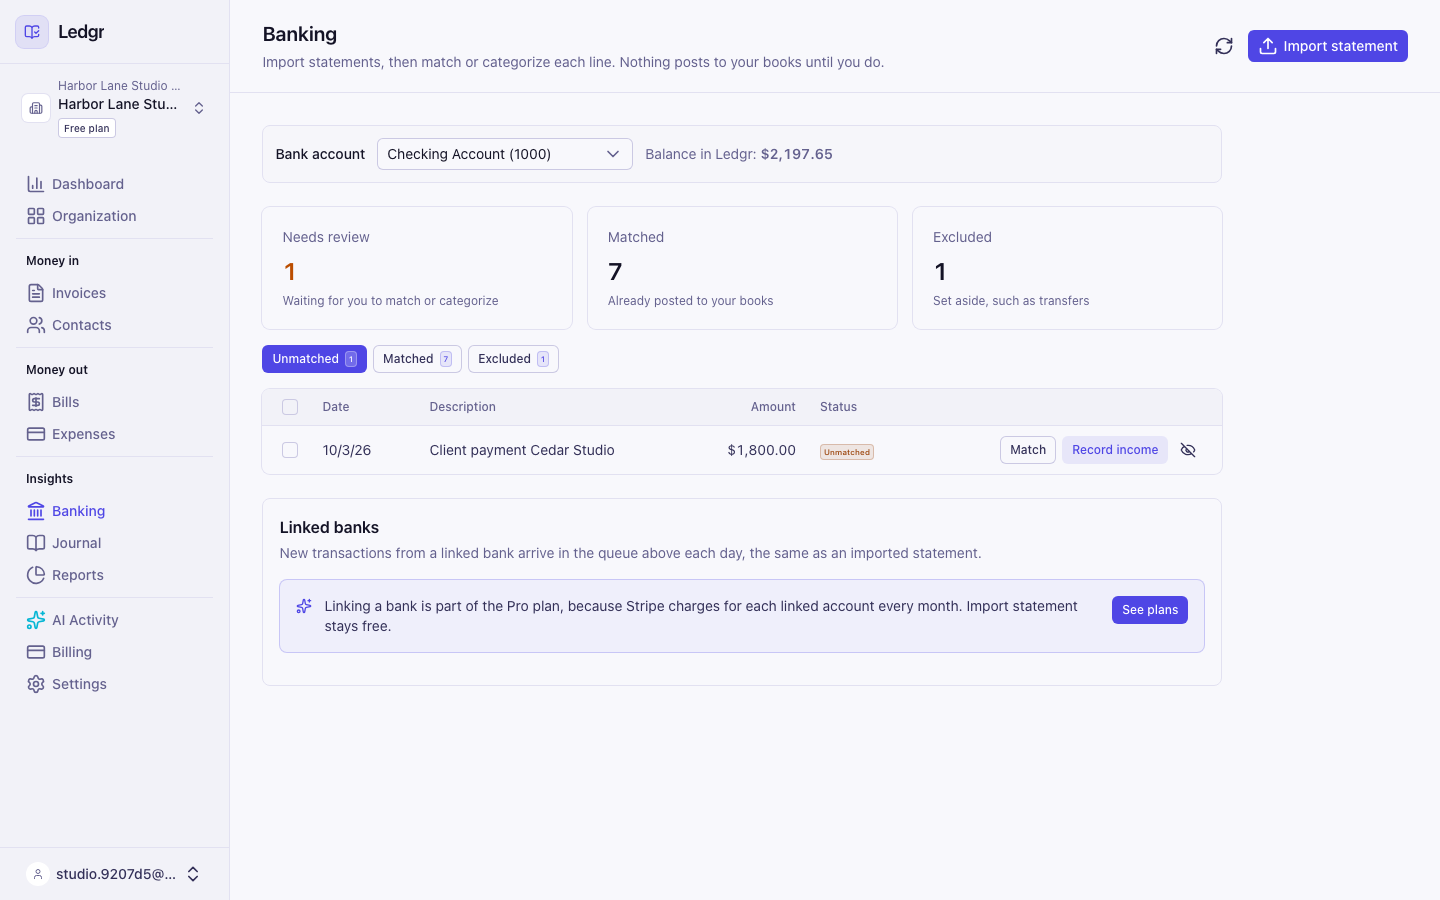Click the Record income button
Screen dimensions: 1440x900
1115,450
